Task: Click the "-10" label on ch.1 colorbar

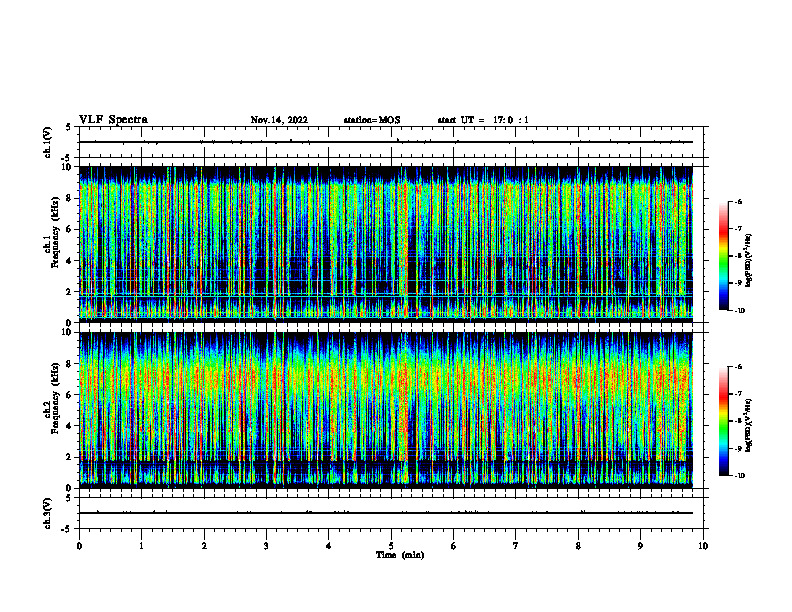Action: coord(740,311)
